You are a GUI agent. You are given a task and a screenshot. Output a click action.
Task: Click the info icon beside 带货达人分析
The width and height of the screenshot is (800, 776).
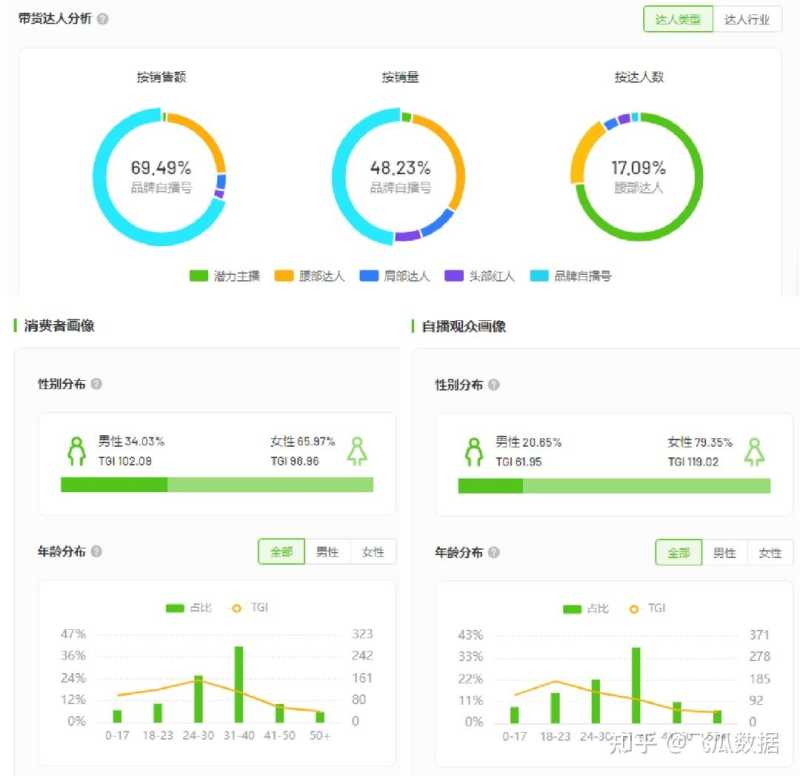[x=102, y=17]
